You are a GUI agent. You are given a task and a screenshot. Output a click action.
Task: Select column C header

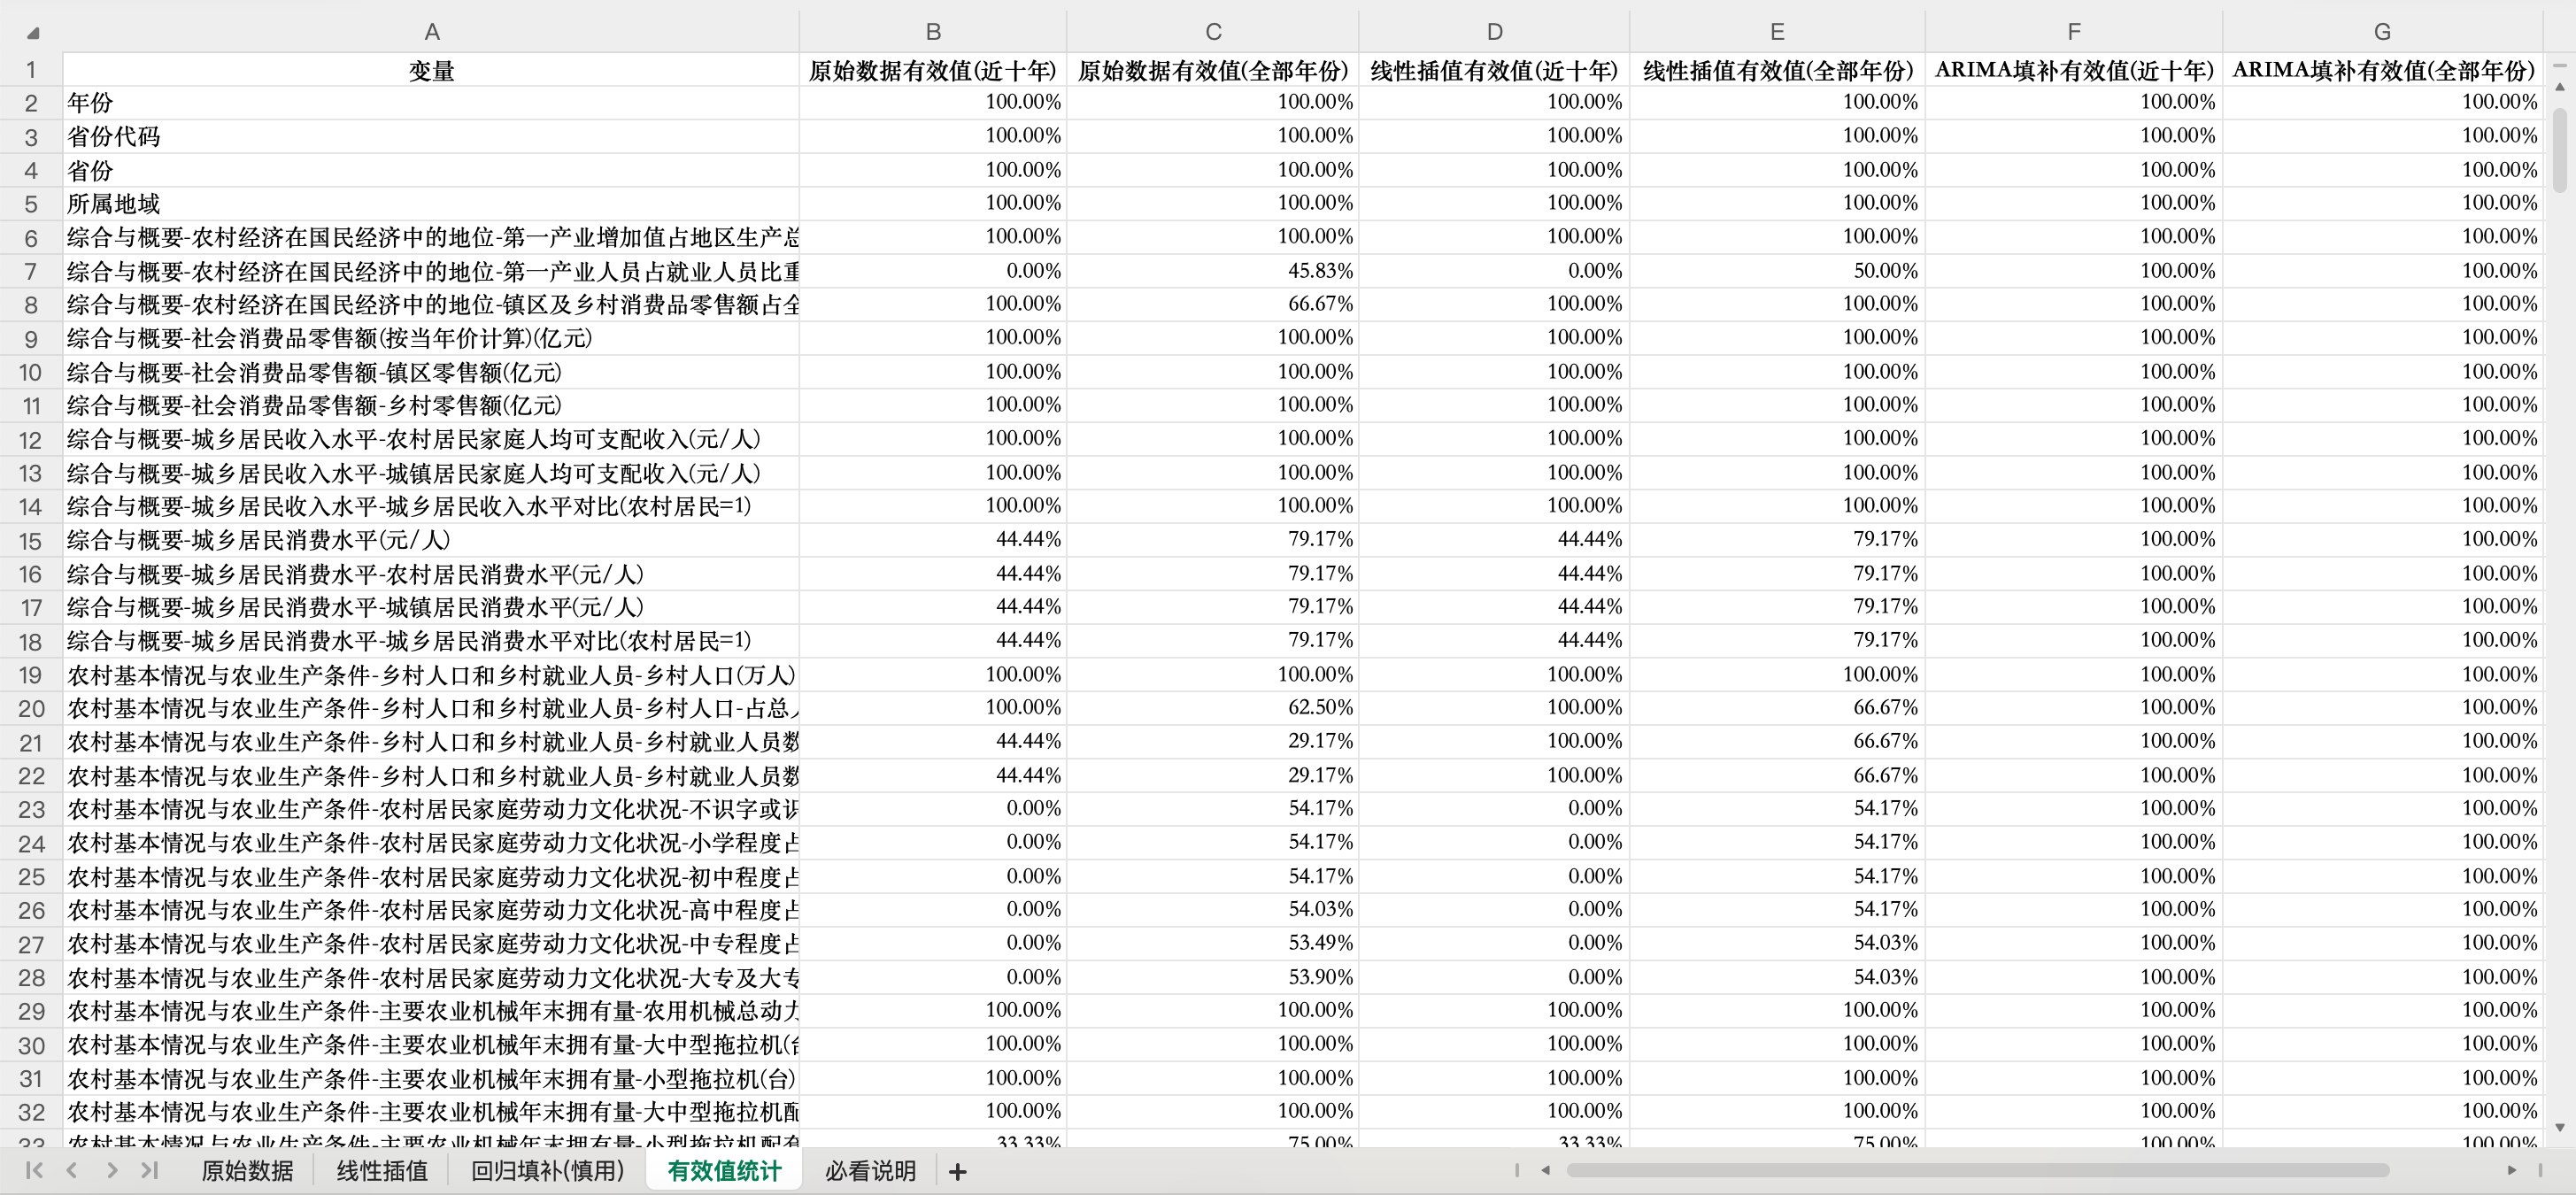point(1213,32)
